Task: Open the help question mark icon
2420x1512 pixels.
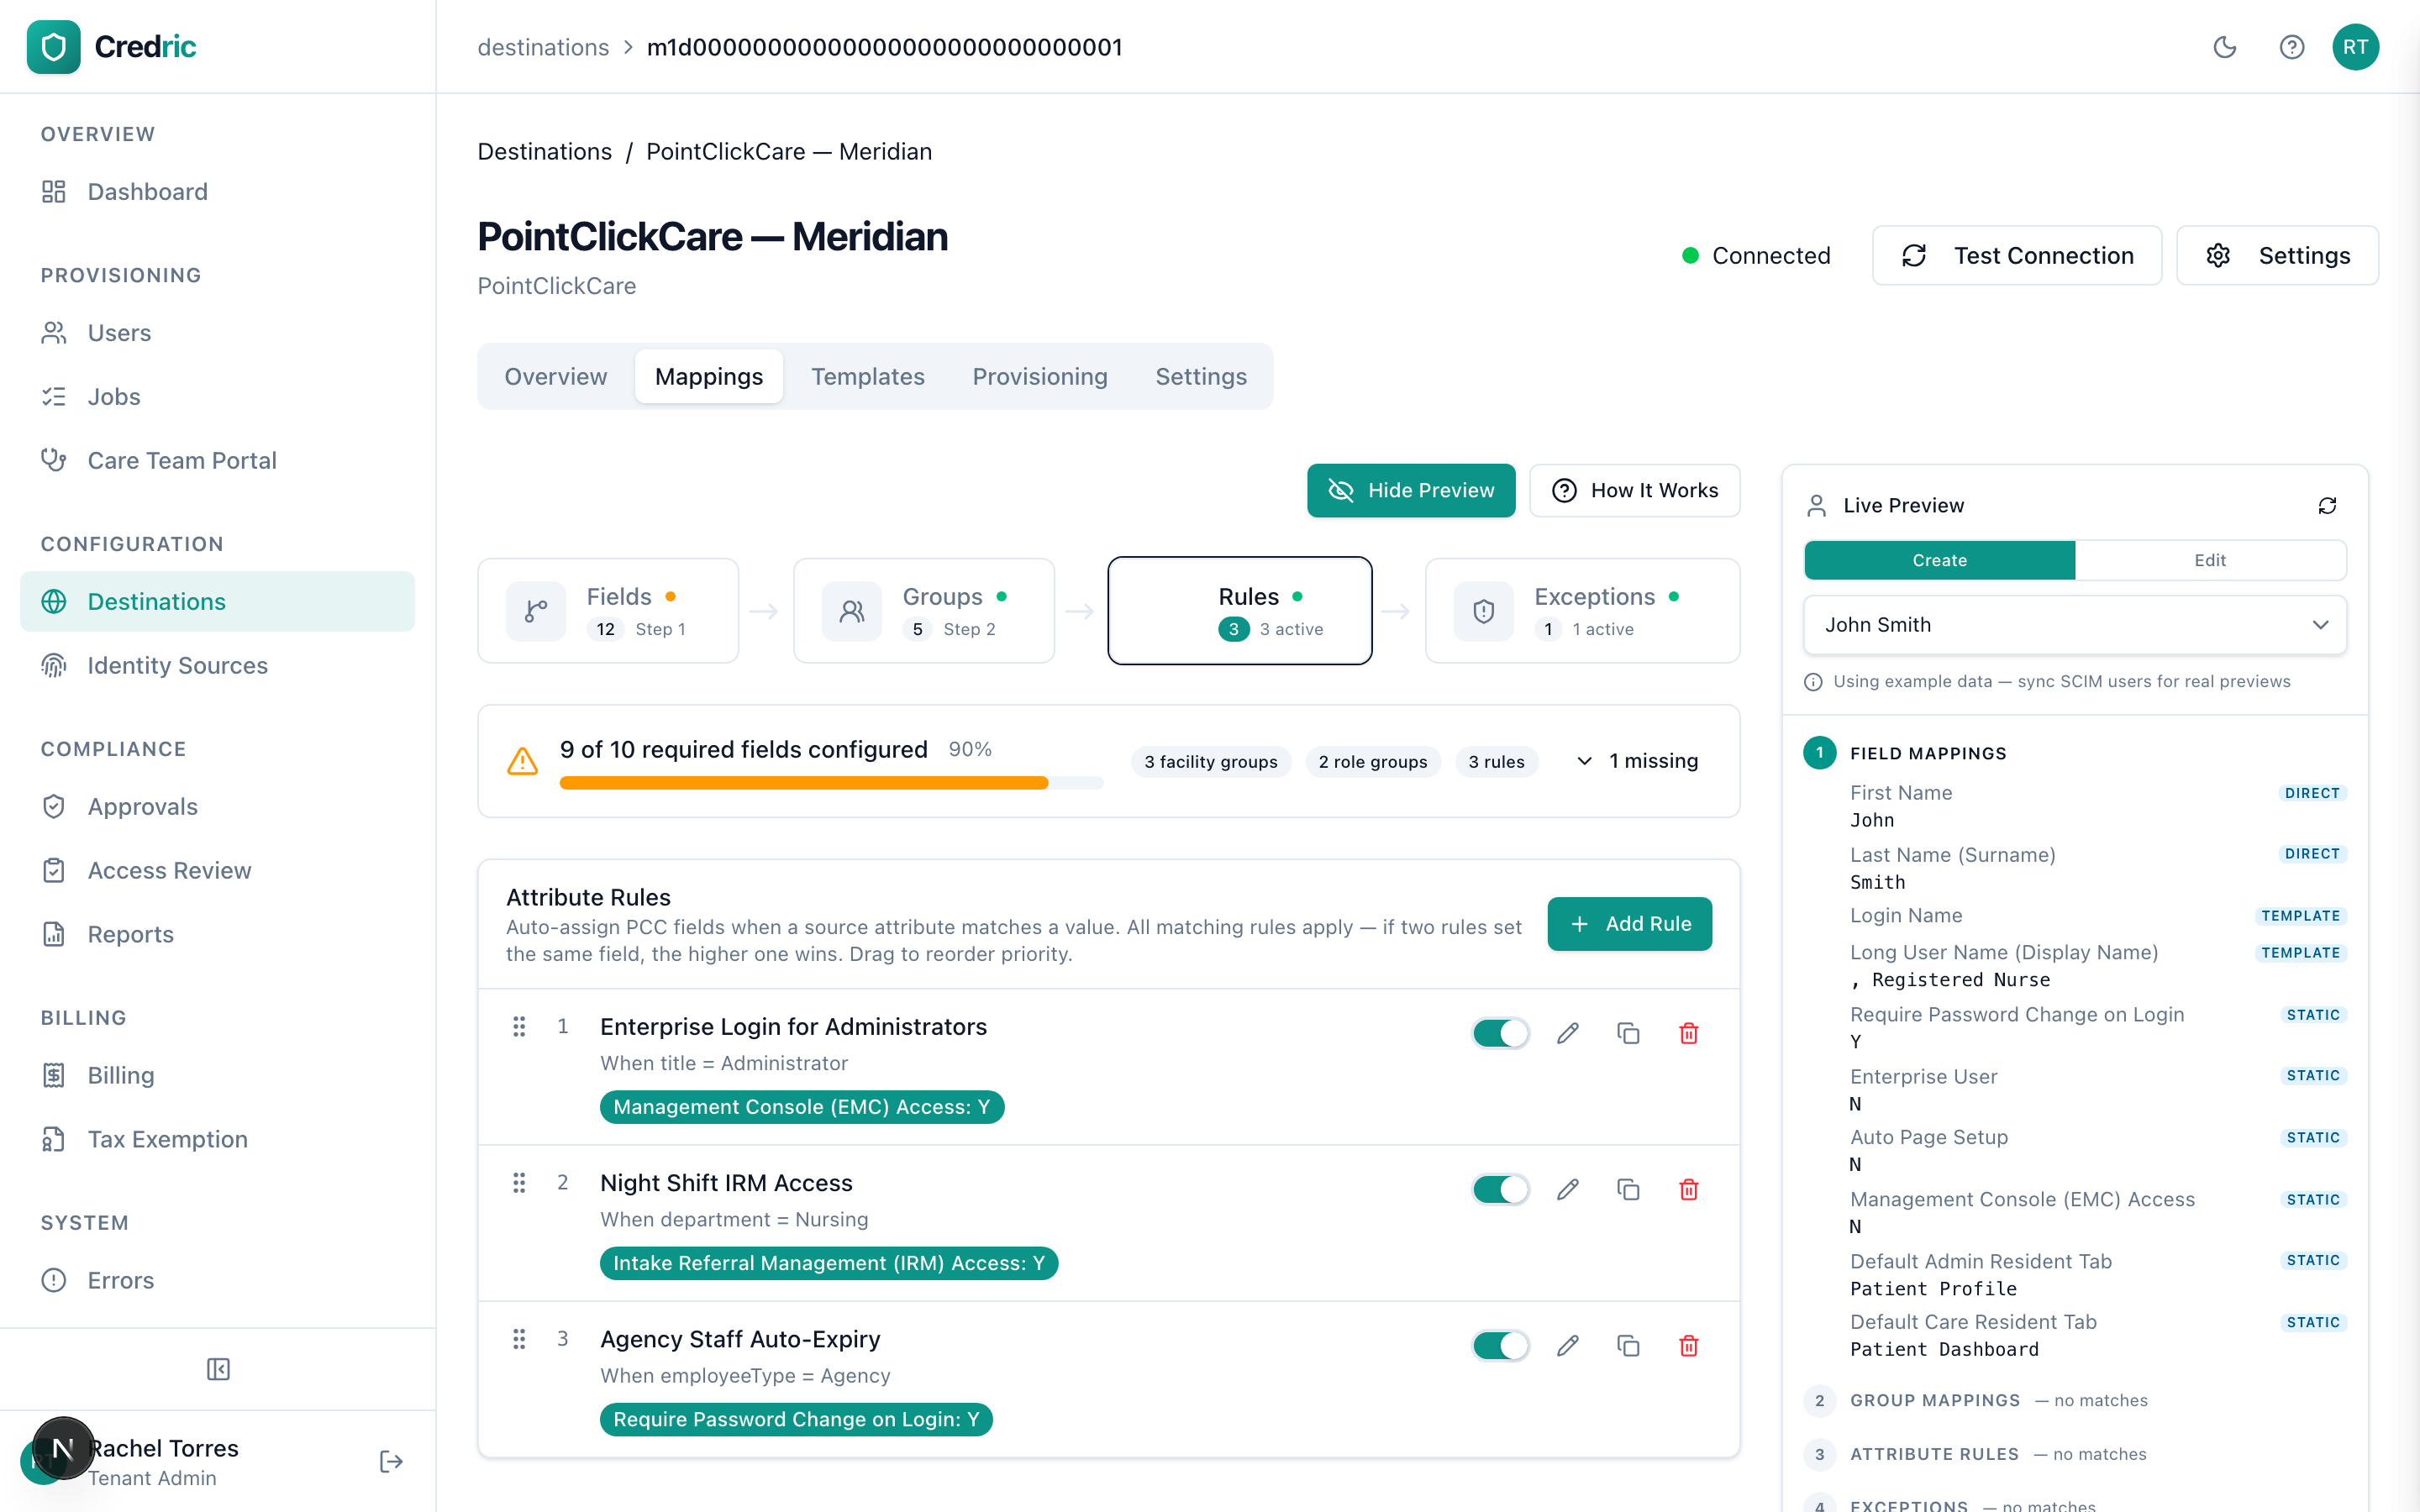Action: 2291,47
